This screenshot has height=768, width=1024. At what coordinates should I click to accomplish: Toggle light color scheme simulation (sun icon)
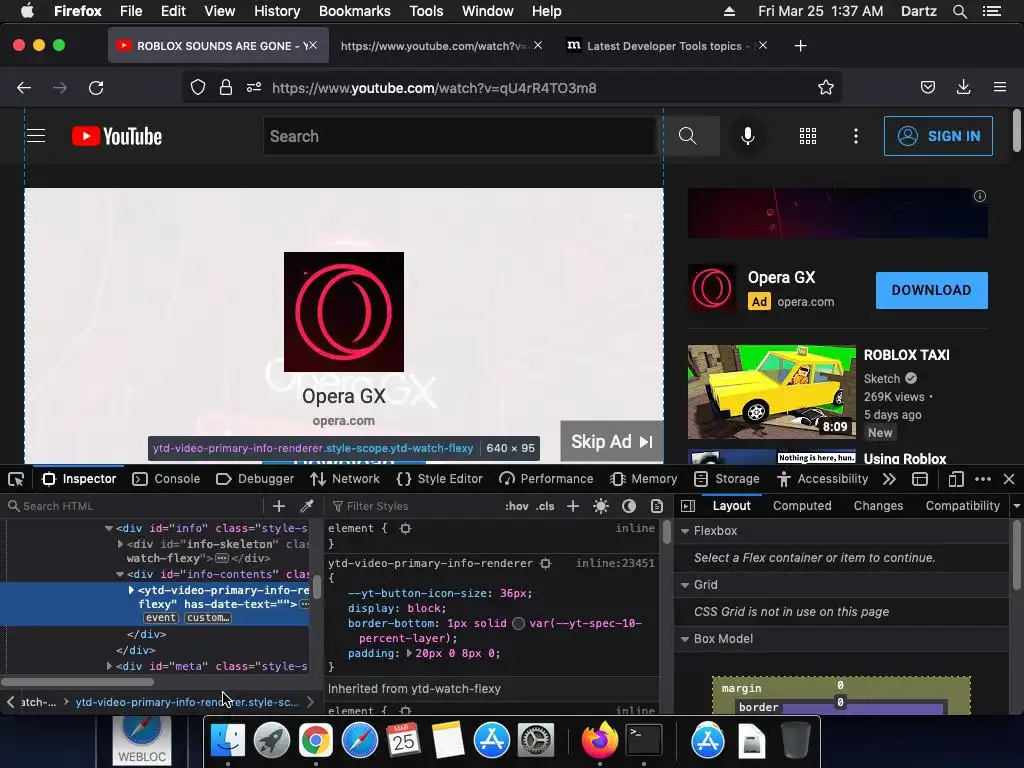coord(601,506)
